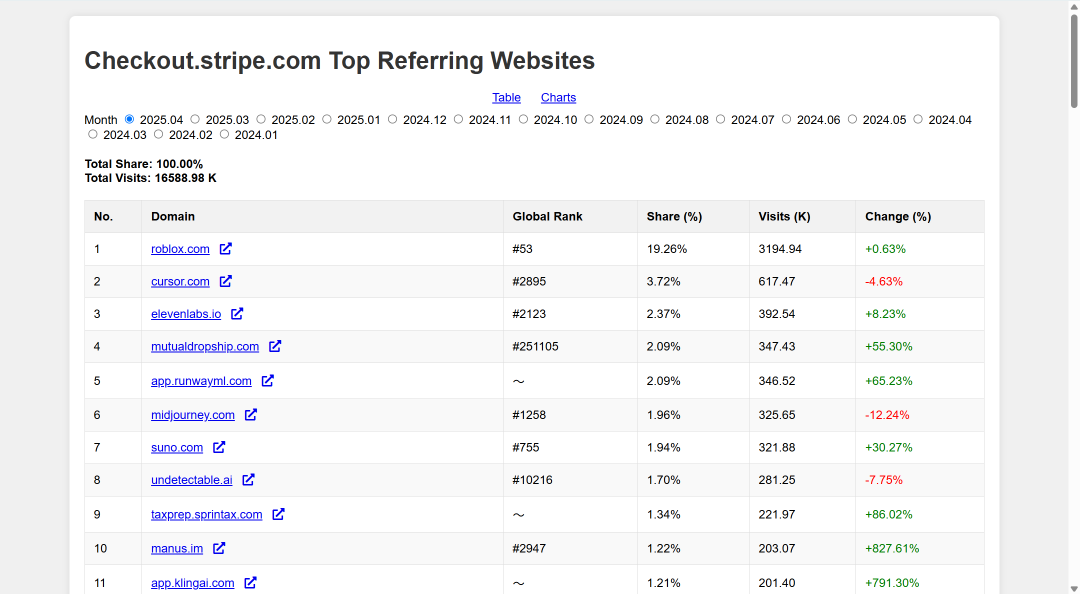Screen dimensions: 1080x594
Task: Open external link icon beside midjourney.com
Action: (251, 415)
